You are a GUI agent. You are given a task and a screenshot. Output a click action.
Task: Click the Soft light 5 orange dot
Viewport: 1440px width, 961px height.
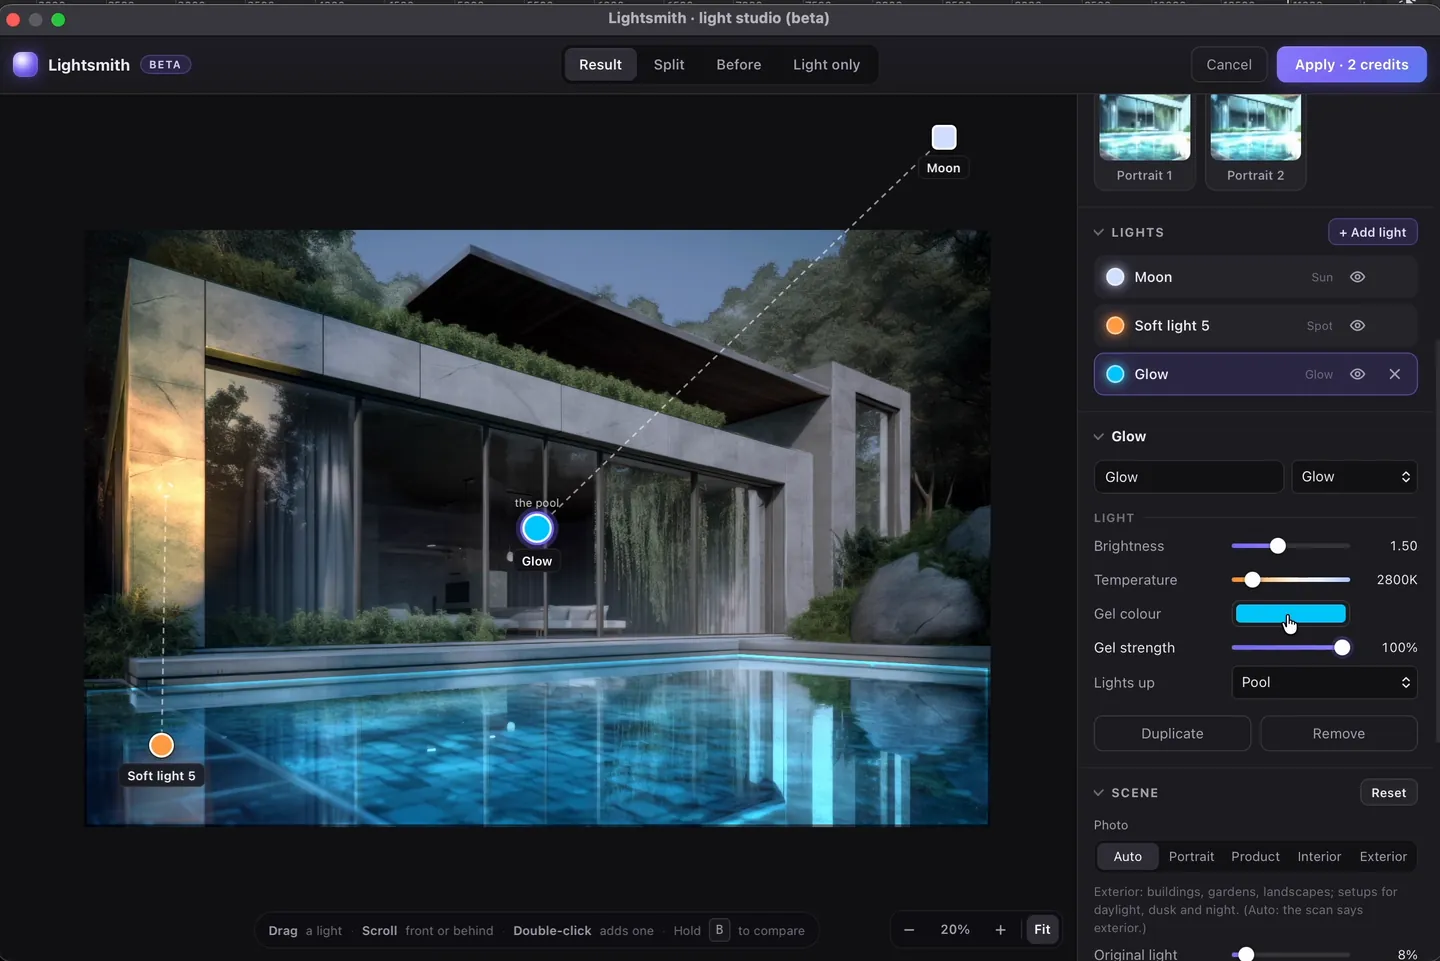click(x=1115, y=326)
